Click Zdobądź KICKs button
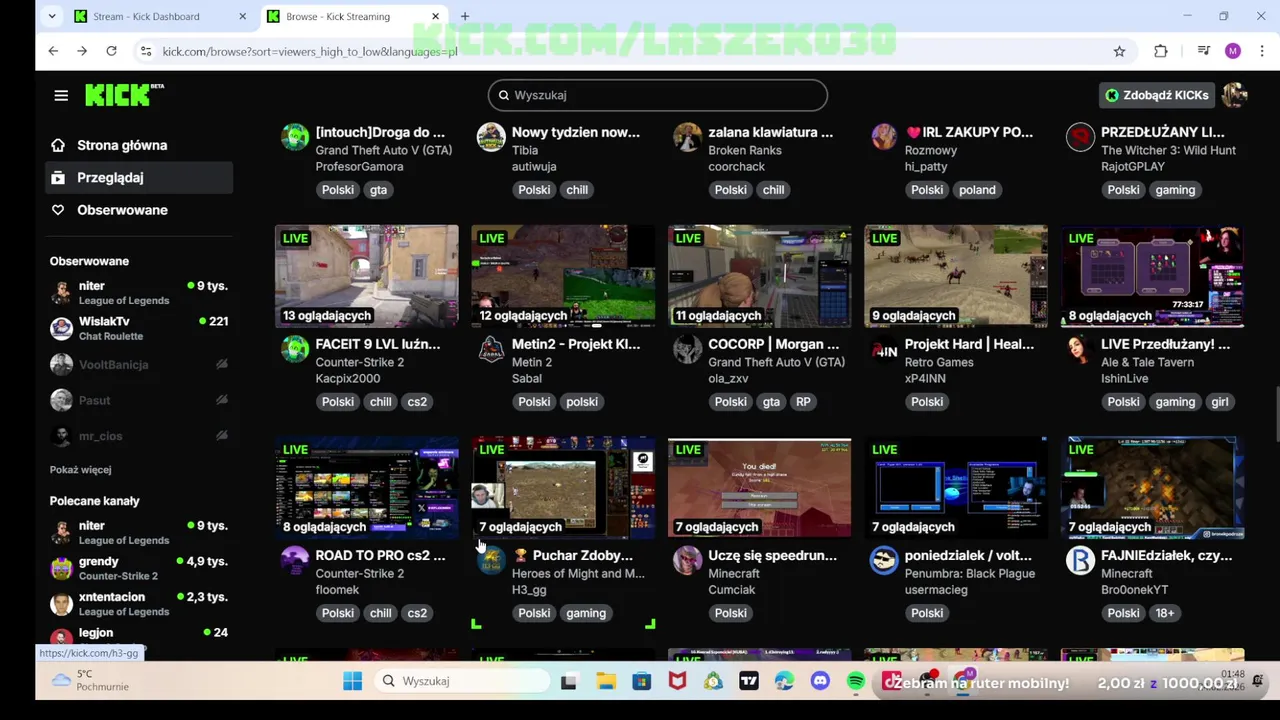This screenshot has height=720, width=1280. tap(1156, 95)
